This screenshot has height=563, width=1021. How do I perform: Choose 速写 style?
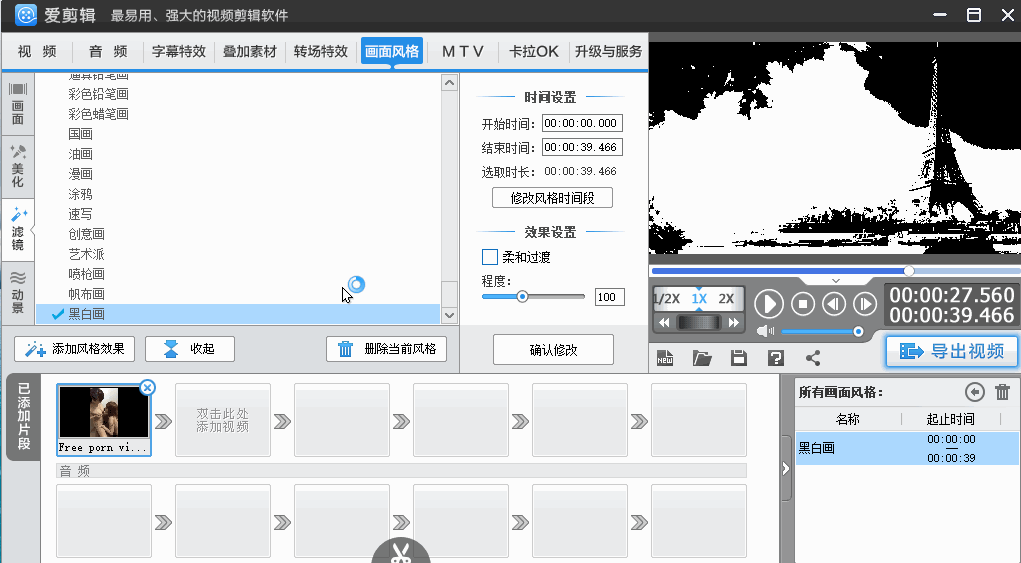[x=81, y=214]
